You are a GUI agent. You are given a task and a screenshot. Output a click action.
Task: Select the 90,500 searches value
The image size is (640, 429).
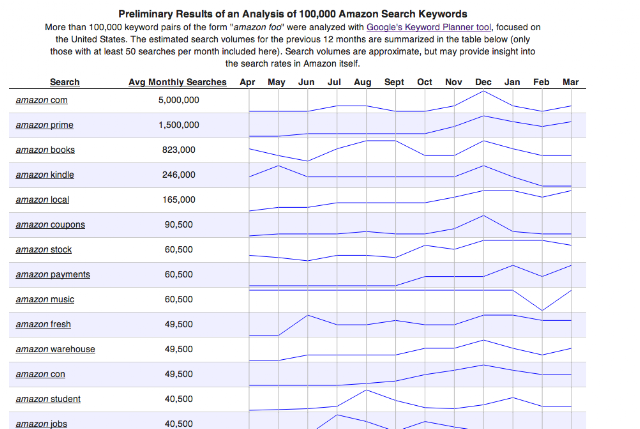[179, 225]
